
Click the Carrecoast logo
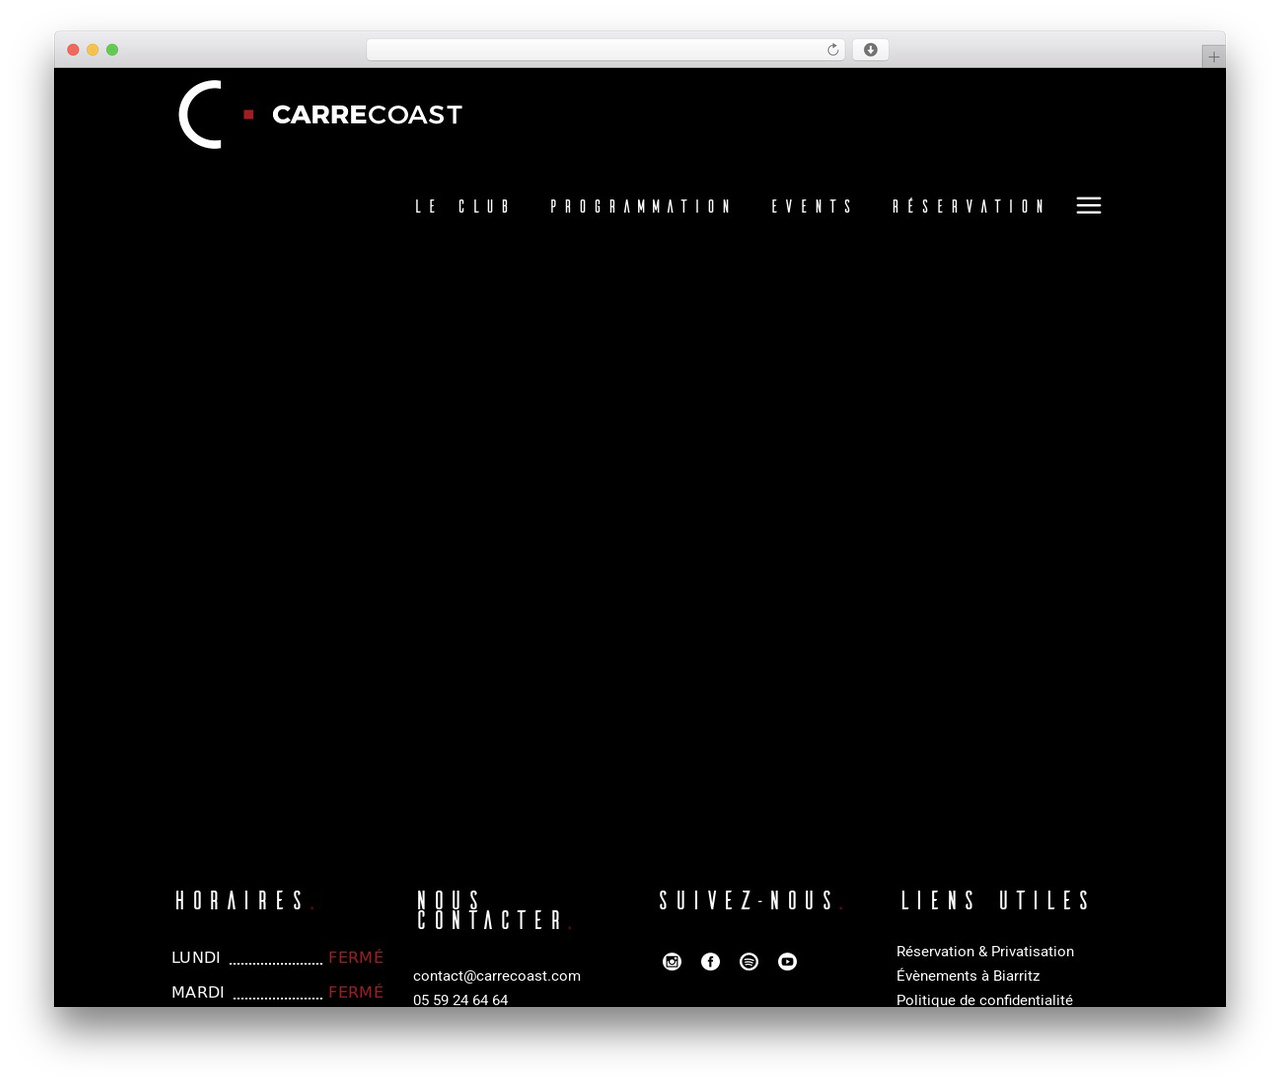click(x=320, y=114)
